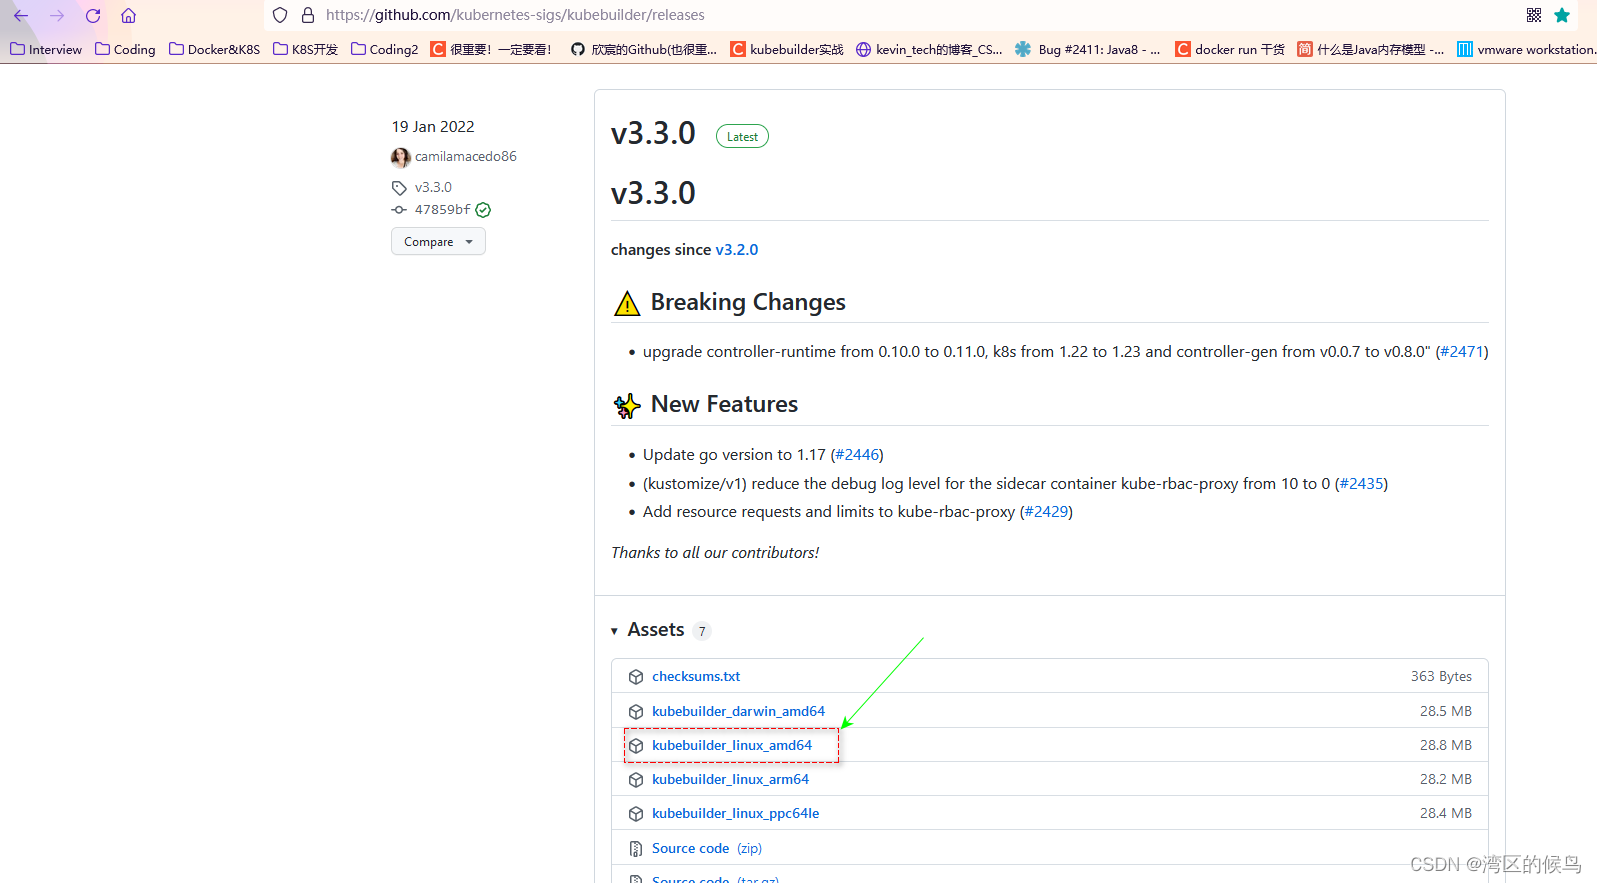The height and width of the screenshot is (883, 1597).
Task: Open the 欣宸的Github bookmark
Action: [x=643, y=49]
